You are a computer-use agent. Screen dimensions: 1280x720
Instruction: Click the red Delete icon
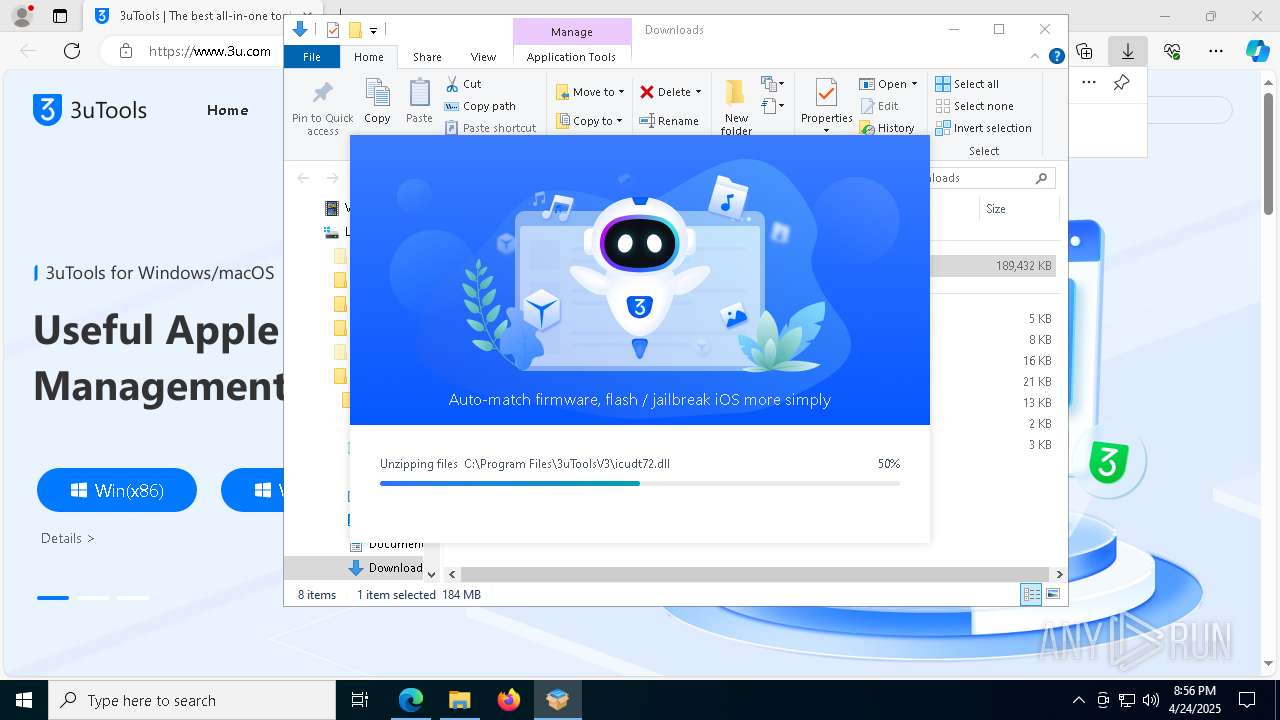(647, 92)
